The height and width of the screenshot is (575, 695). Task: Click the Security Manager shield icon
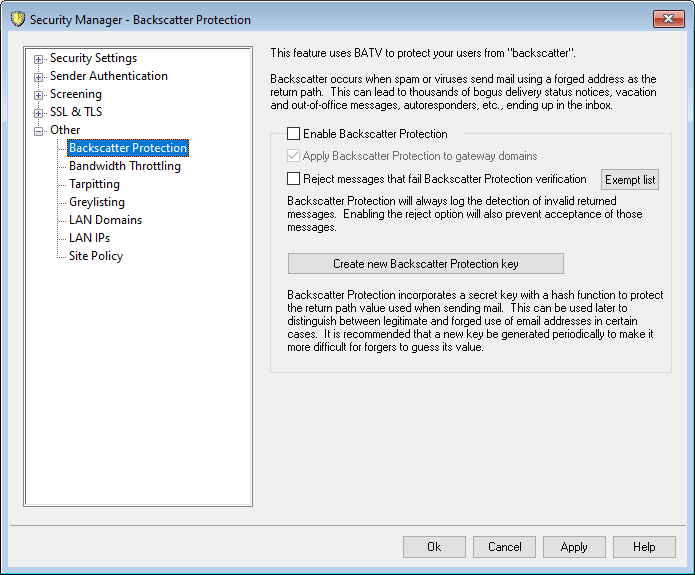coord(17,19)
